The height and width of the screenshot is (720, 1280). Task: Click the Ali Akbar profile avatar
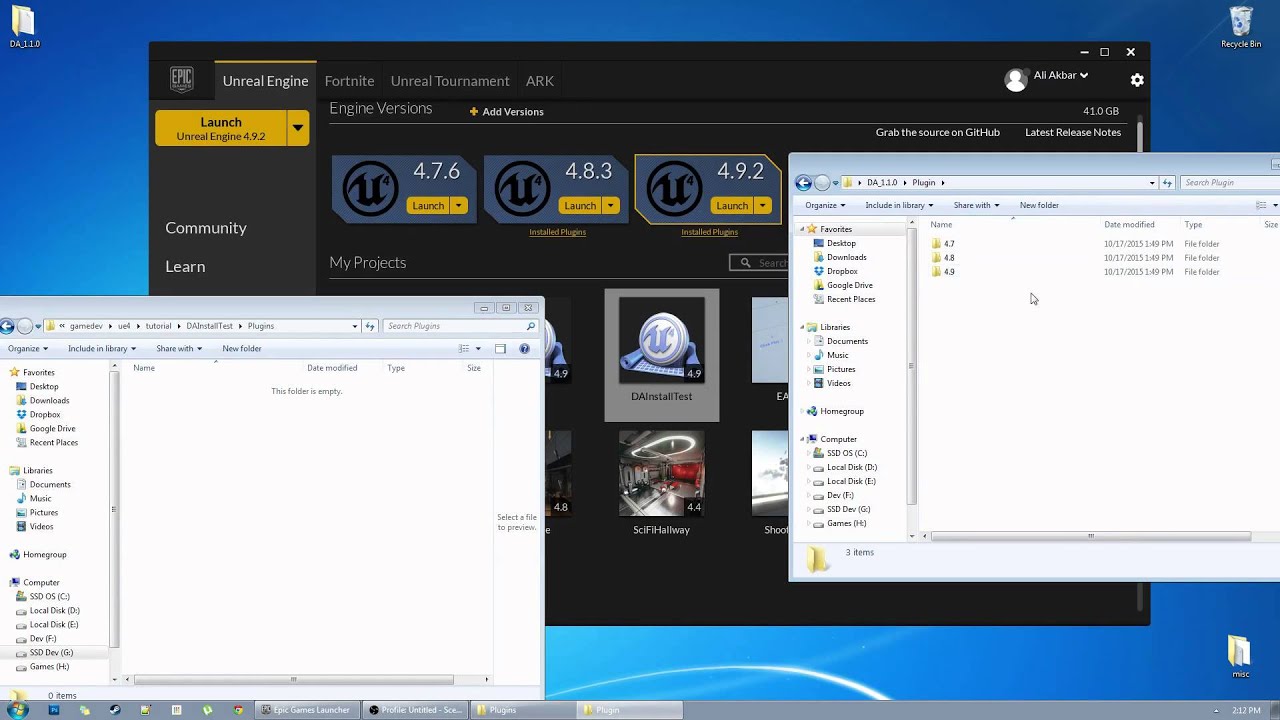[1016, 80]
